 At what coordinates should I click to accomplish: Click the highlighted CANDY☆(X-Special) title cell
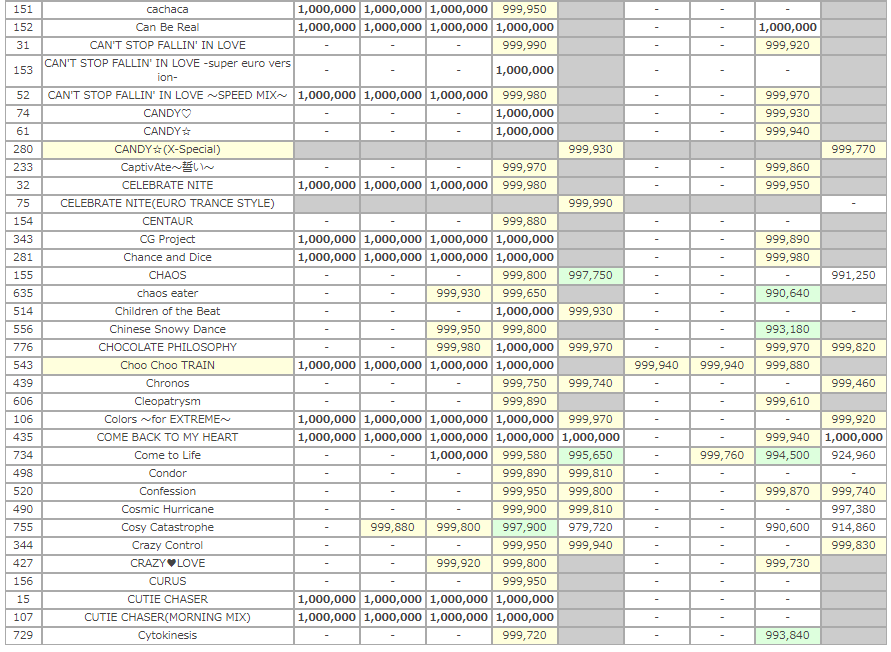(x=168, y=149)
